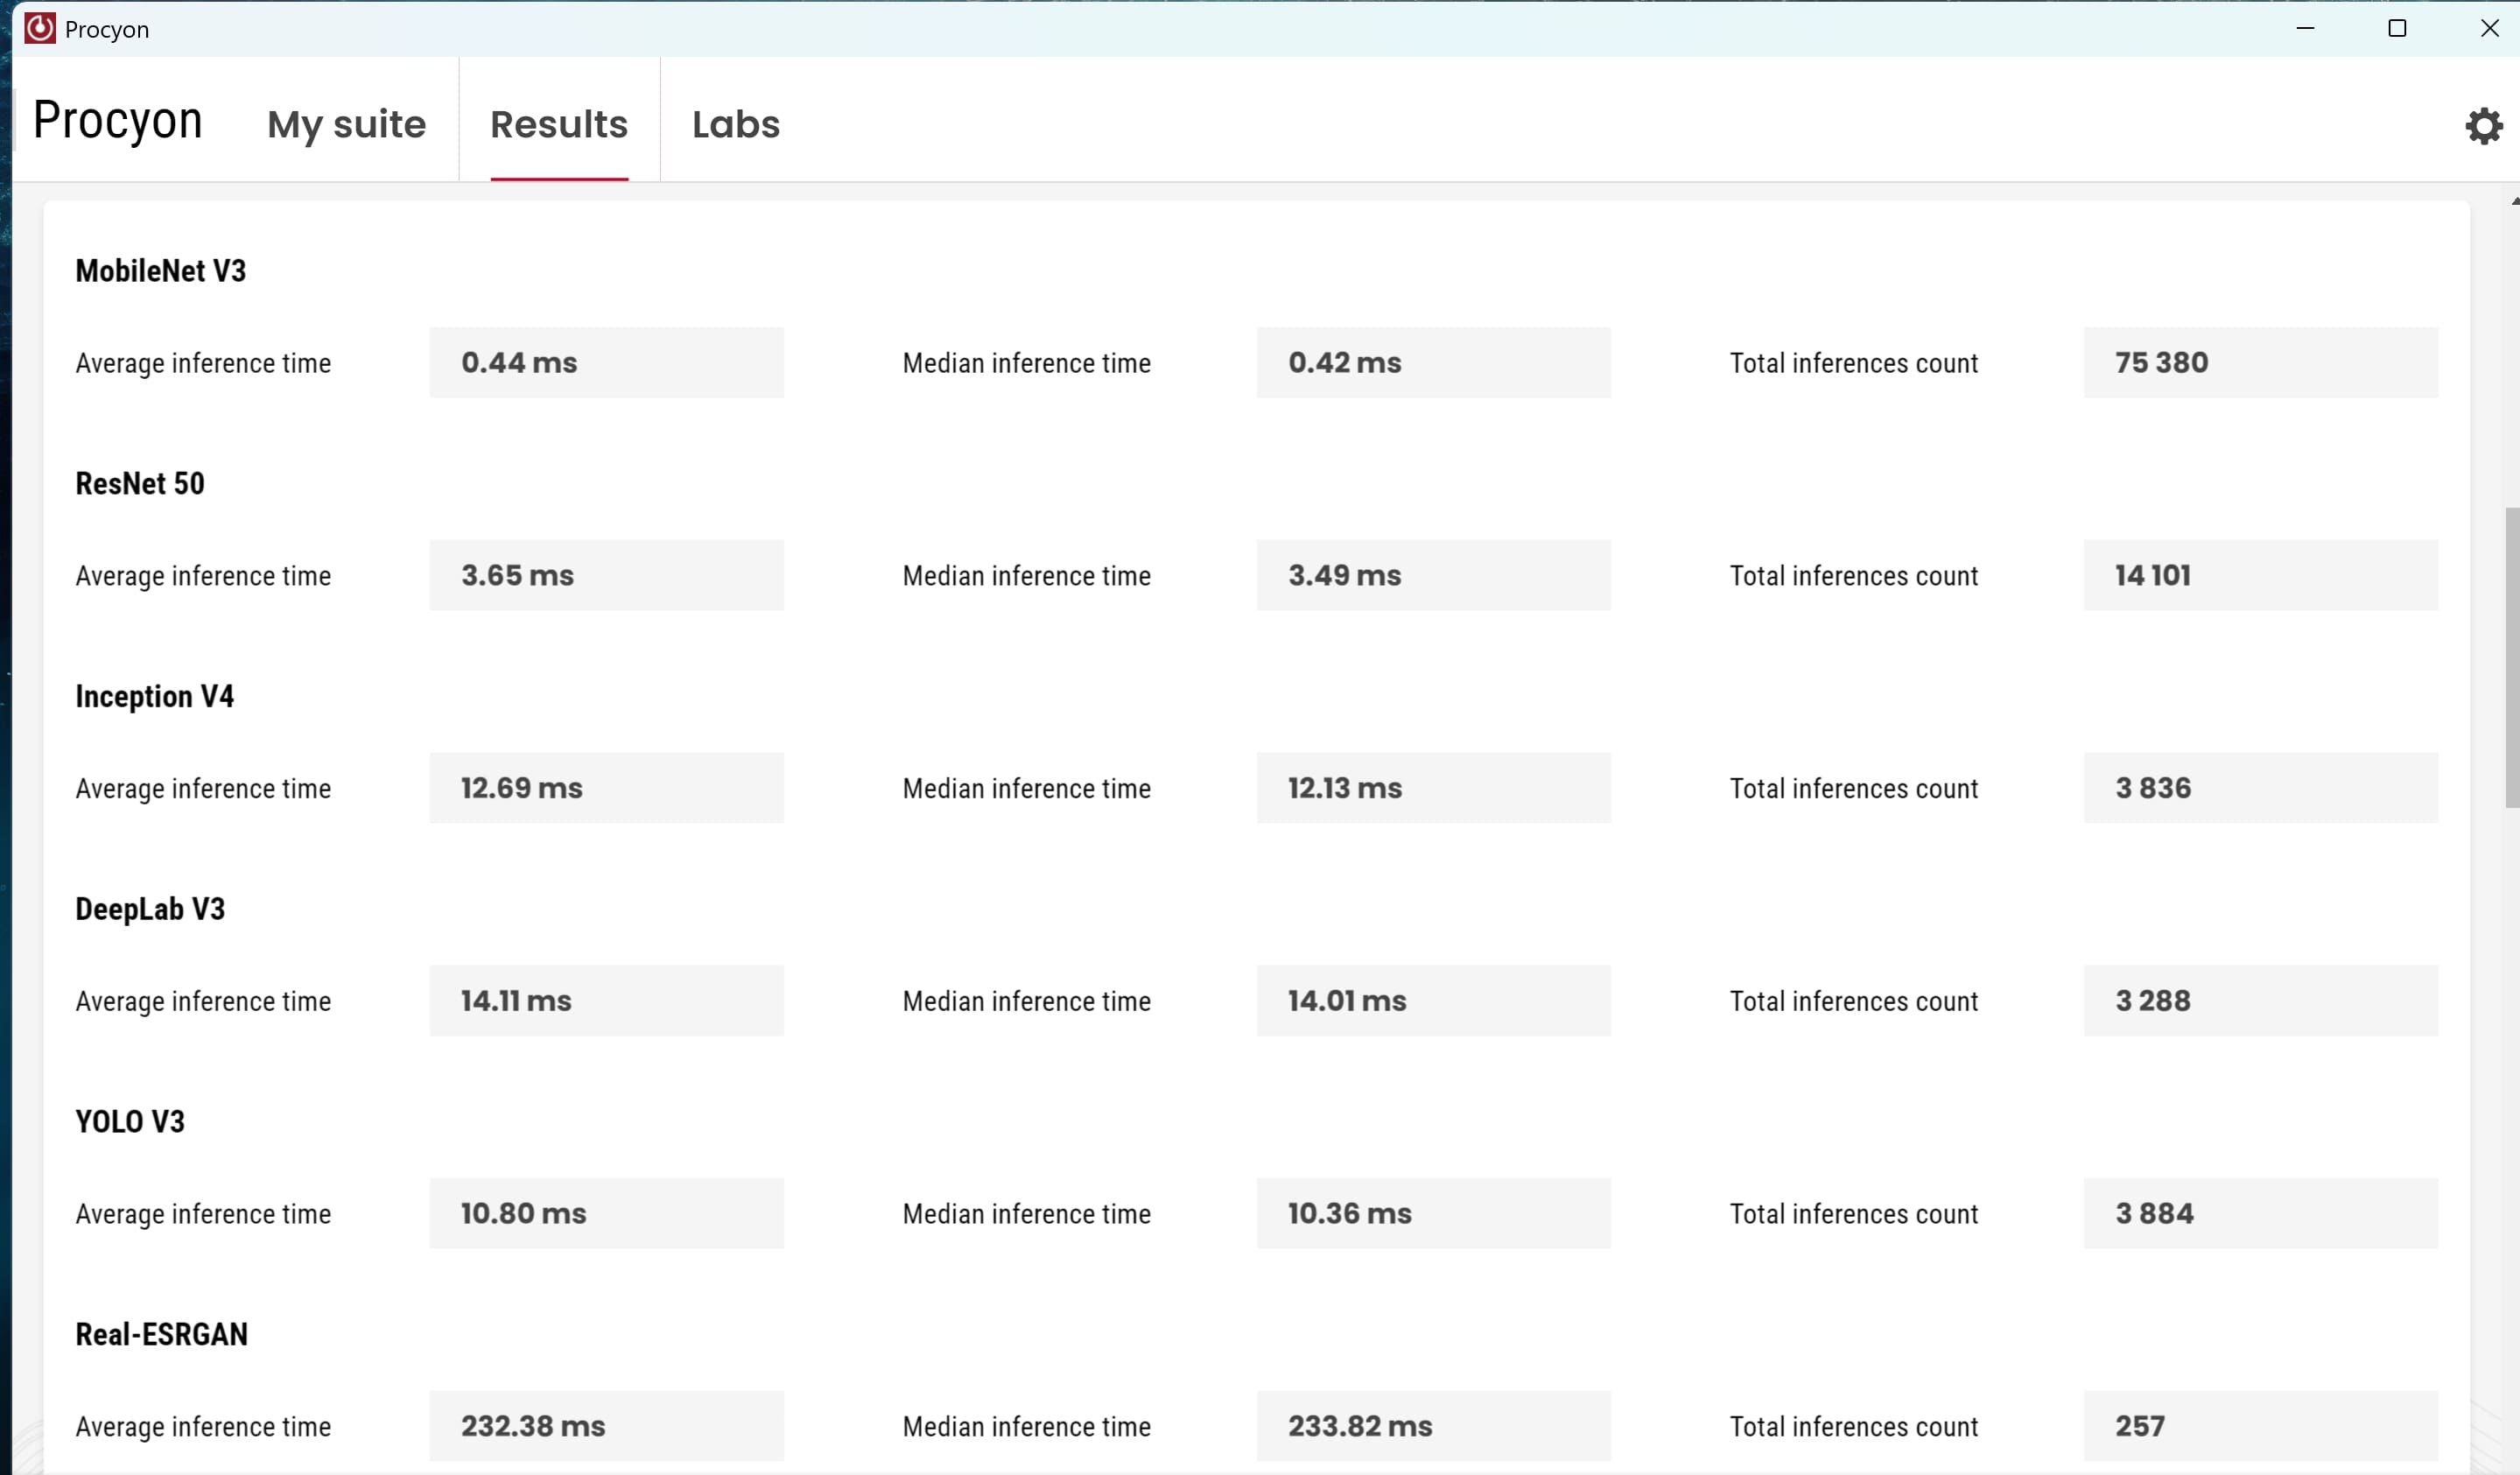
Task: Click the MobileNet V3 heading
Action: [161, 271]
